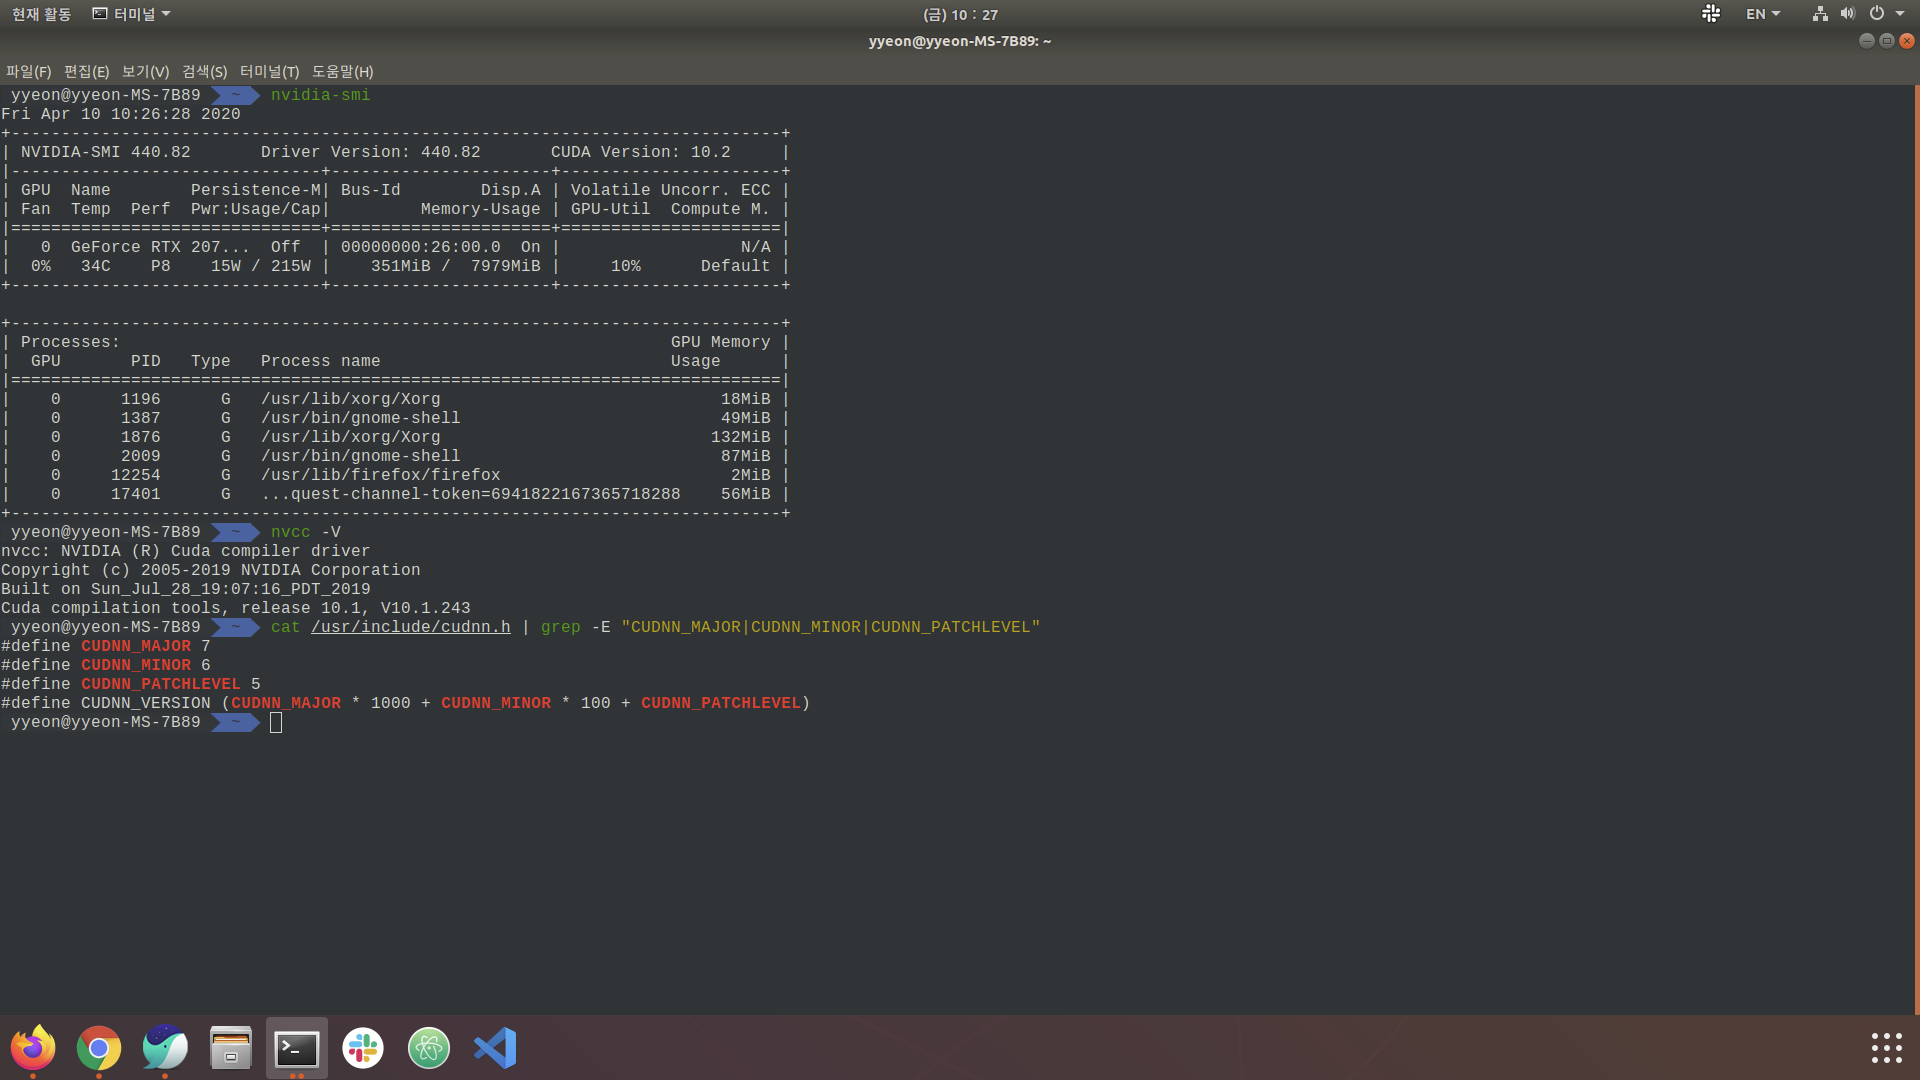Launch Google Chrome from the dock
The width and height of the screenshot is (1920, 1080).
click(99, 1048)
